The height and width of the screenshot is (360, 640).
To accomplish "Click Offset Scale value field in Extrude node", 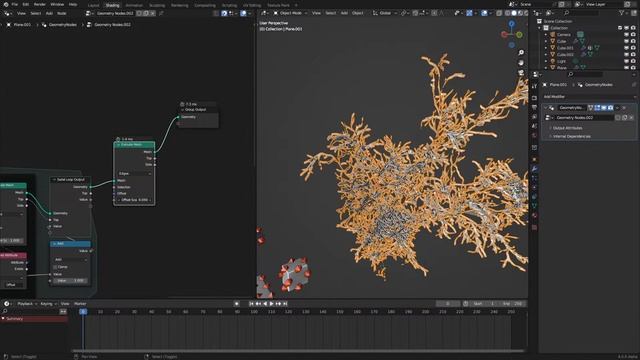I will [134, 200].
